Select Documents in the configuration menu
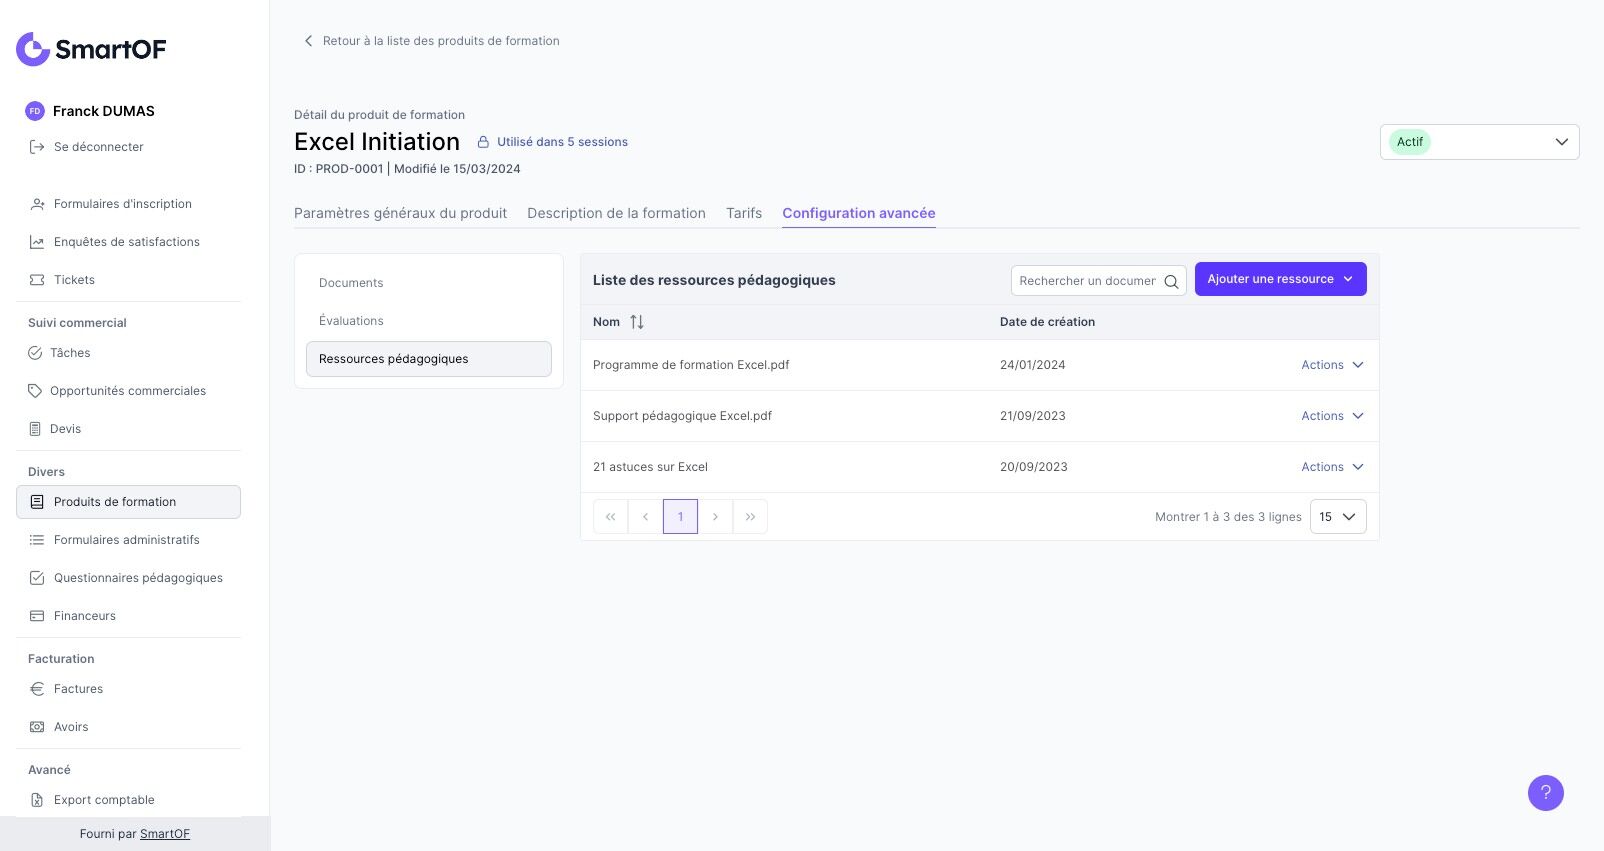 point(351,283)
